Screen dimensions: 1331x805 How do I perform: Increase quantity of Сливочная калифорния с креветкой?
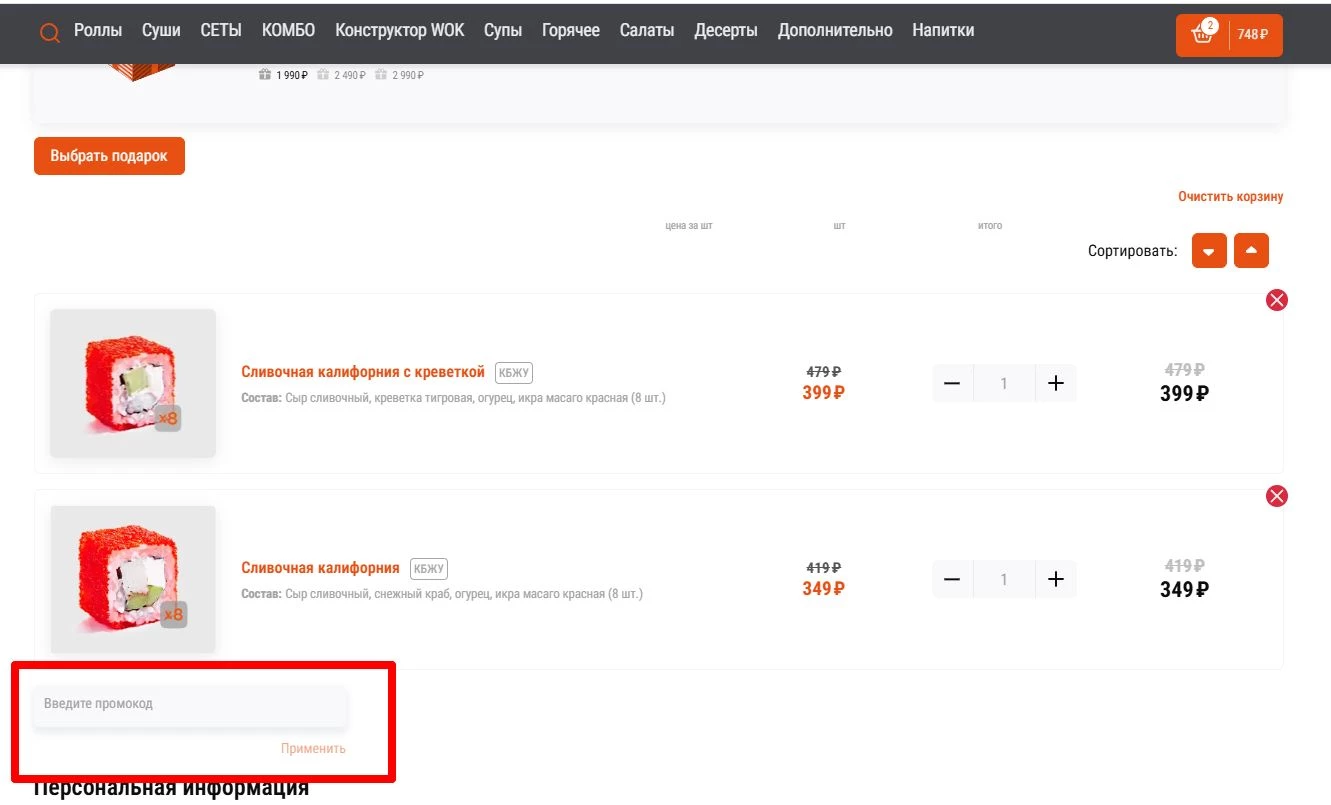(x=1055, y=384)
